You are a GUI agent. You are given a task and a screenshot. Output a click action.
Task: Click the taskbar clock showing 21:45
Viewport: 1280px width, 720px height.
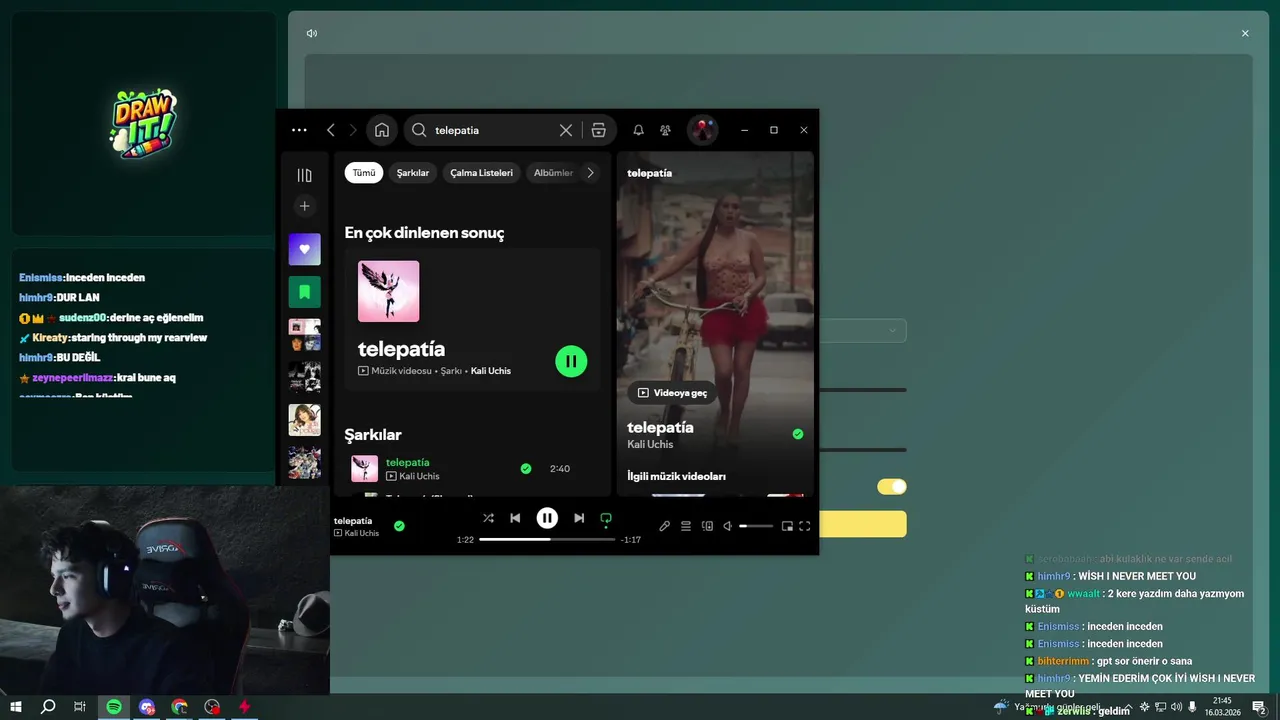[x=1222, y=707]
